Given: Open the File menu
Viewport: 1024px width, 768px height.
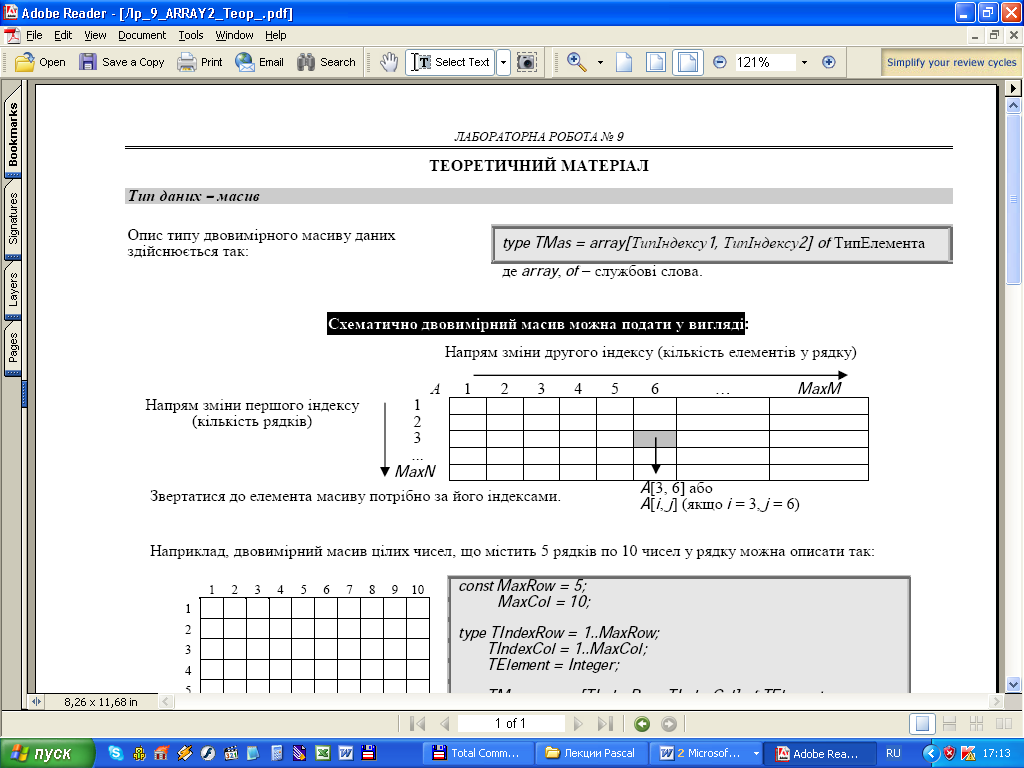Looking at the screenshot, I should tap(34, 35).
